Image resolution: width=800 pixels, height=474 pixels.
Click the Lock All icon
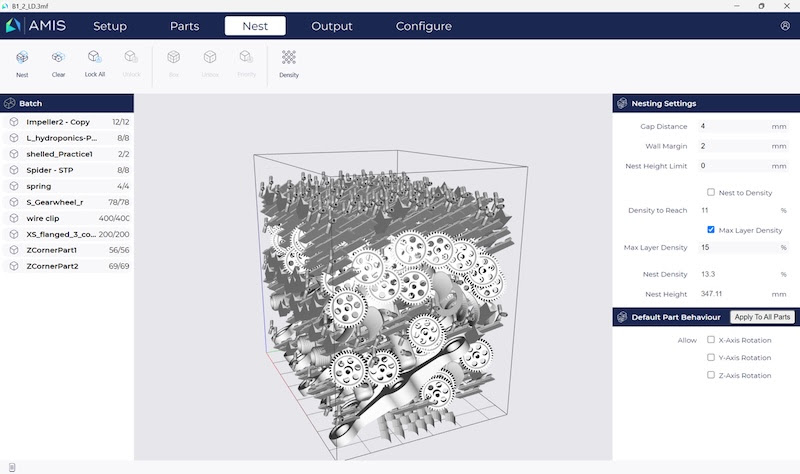[x=95, y=59]
